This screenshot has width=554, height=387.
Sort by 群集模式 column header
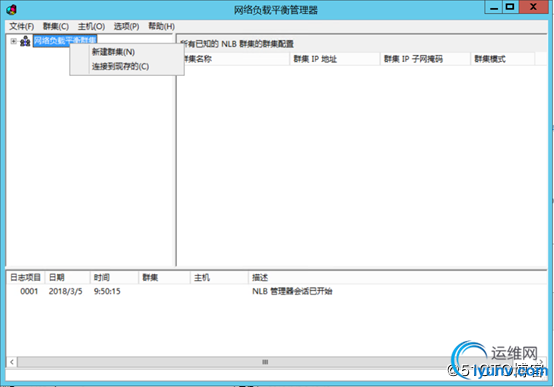point(502,59)
